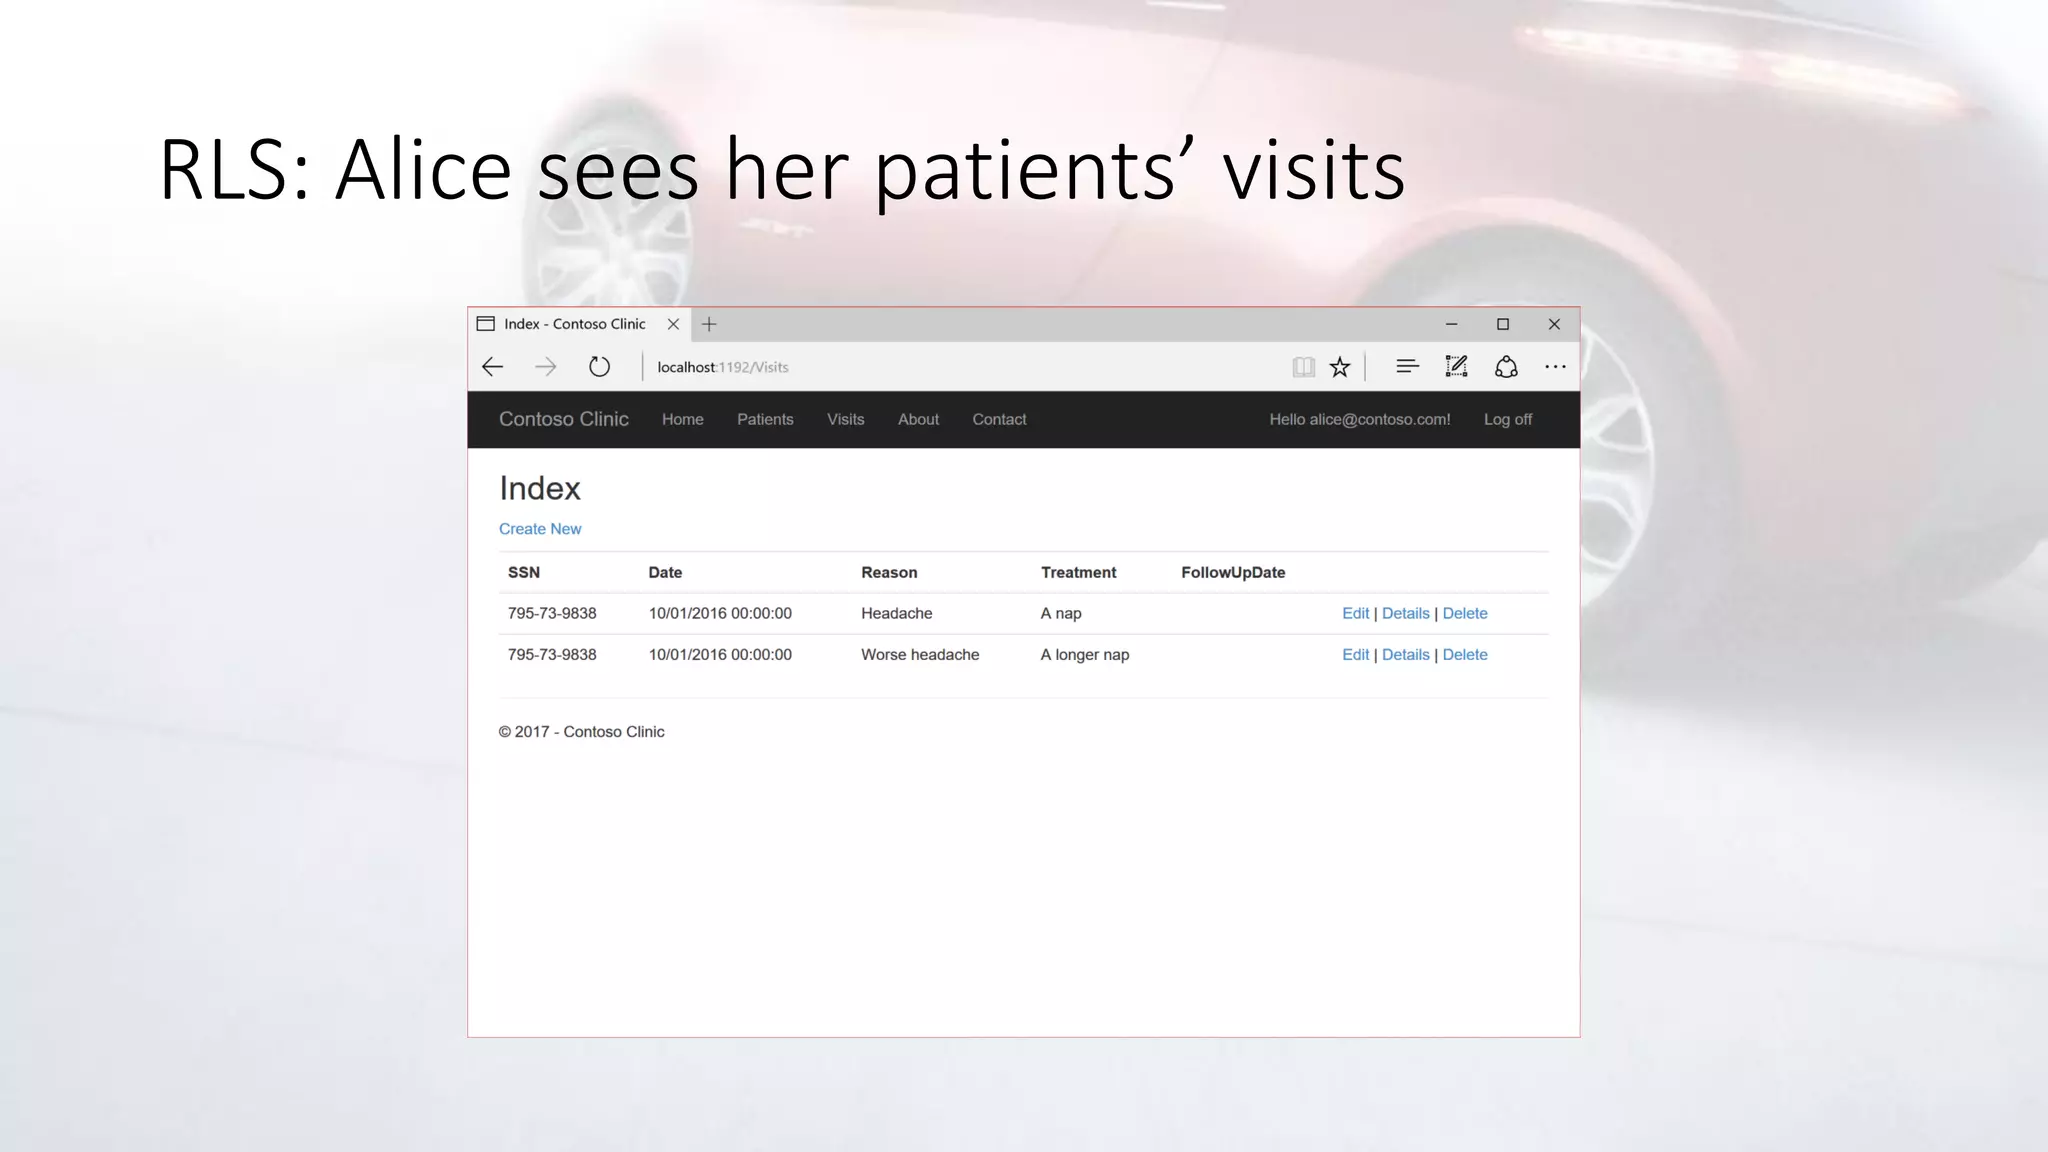Edit the Worse headache visit row
This screenshot has height=1152, width=2048.
(1355, 654)
